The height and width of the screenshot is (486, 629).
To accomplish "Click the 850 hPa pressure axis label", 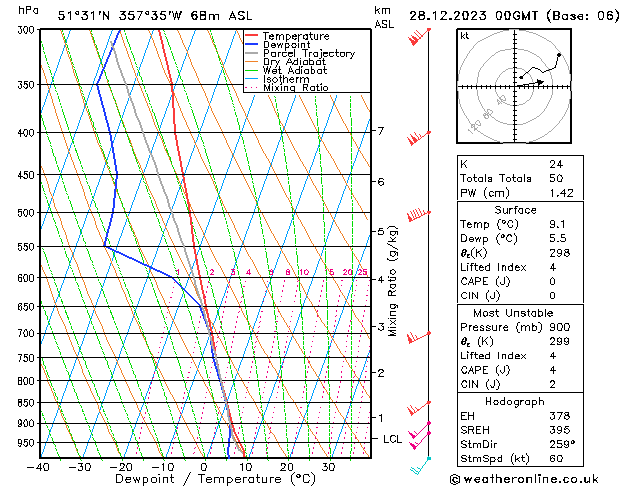I will coord(27,403).
